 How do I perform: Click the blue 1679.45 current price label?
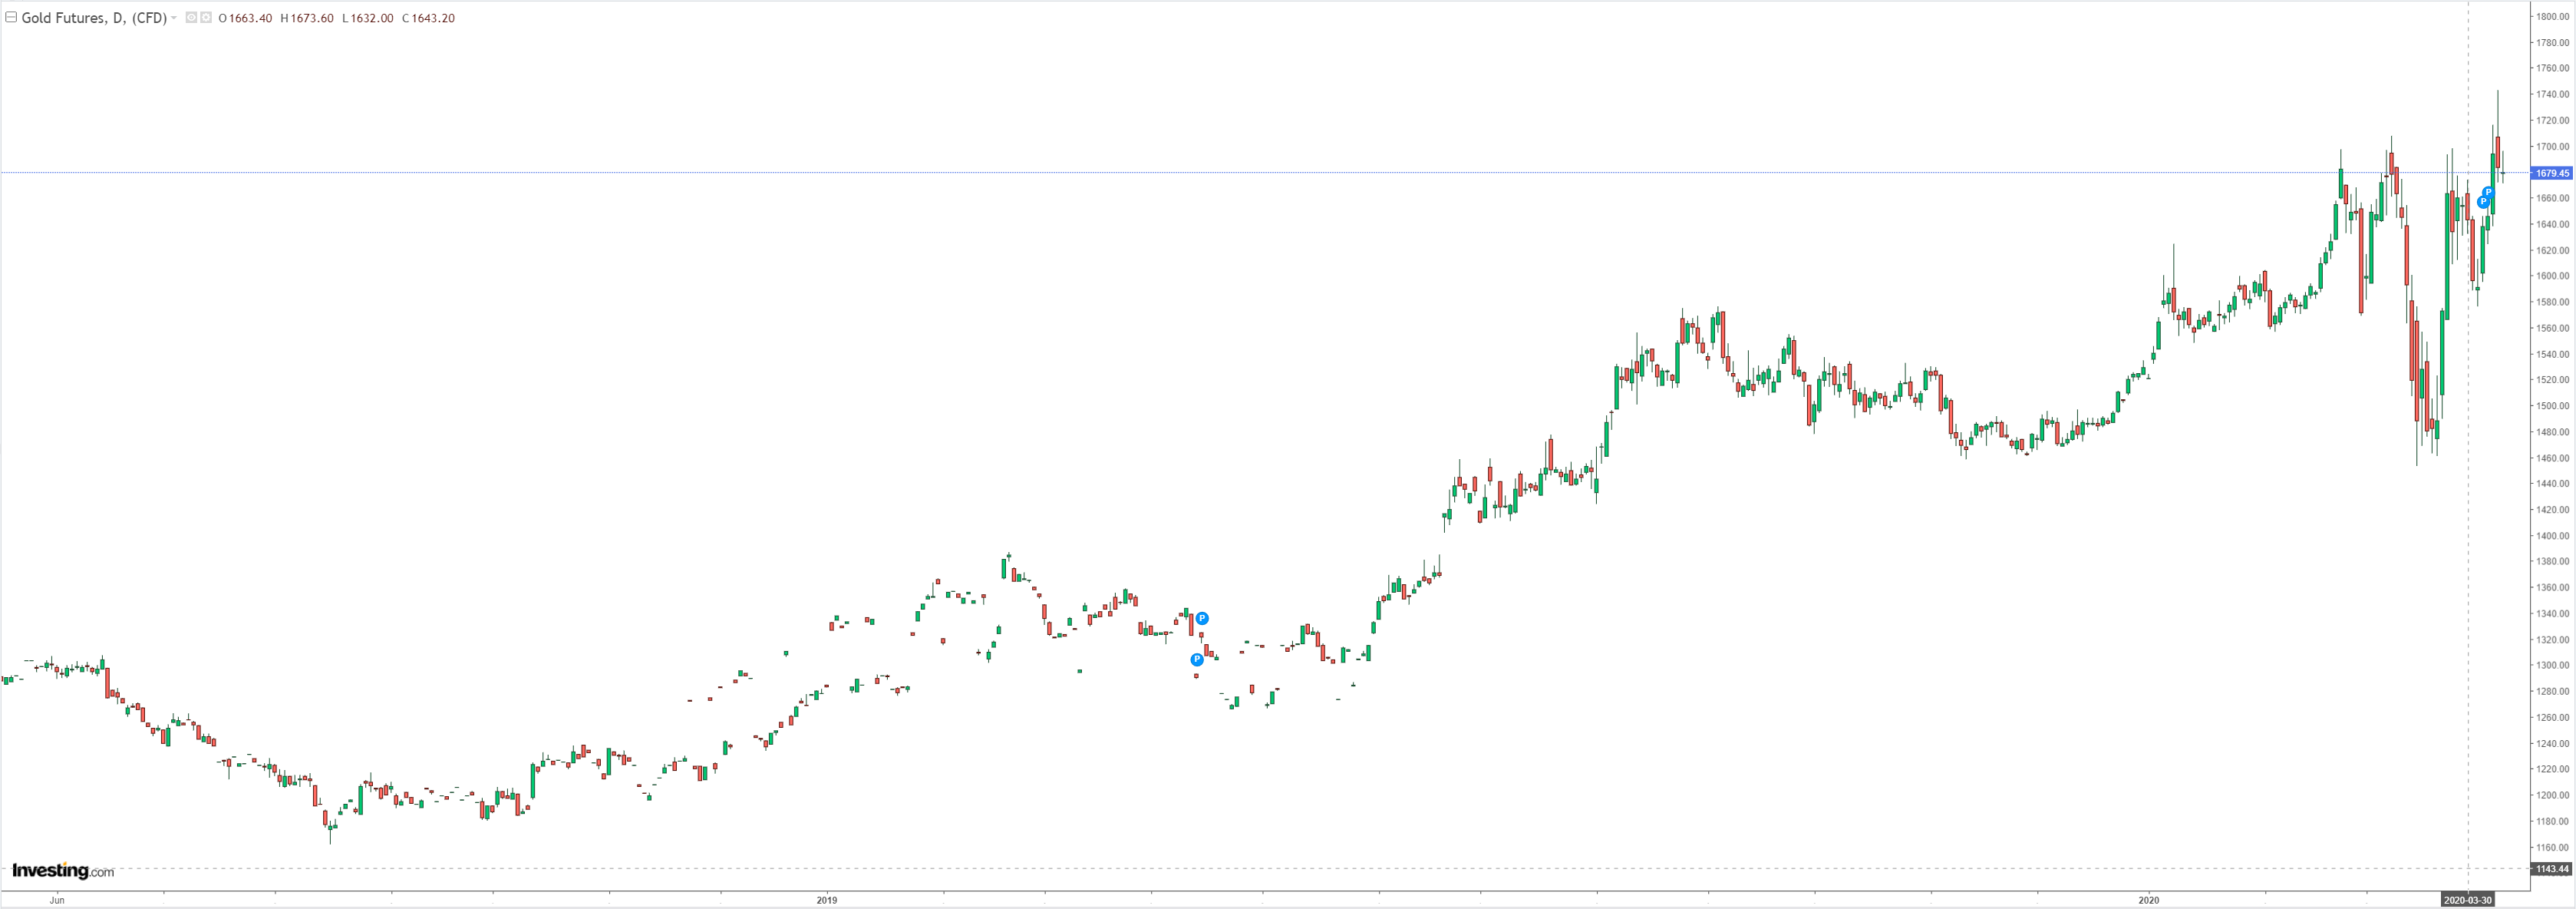coord(2552,173)
